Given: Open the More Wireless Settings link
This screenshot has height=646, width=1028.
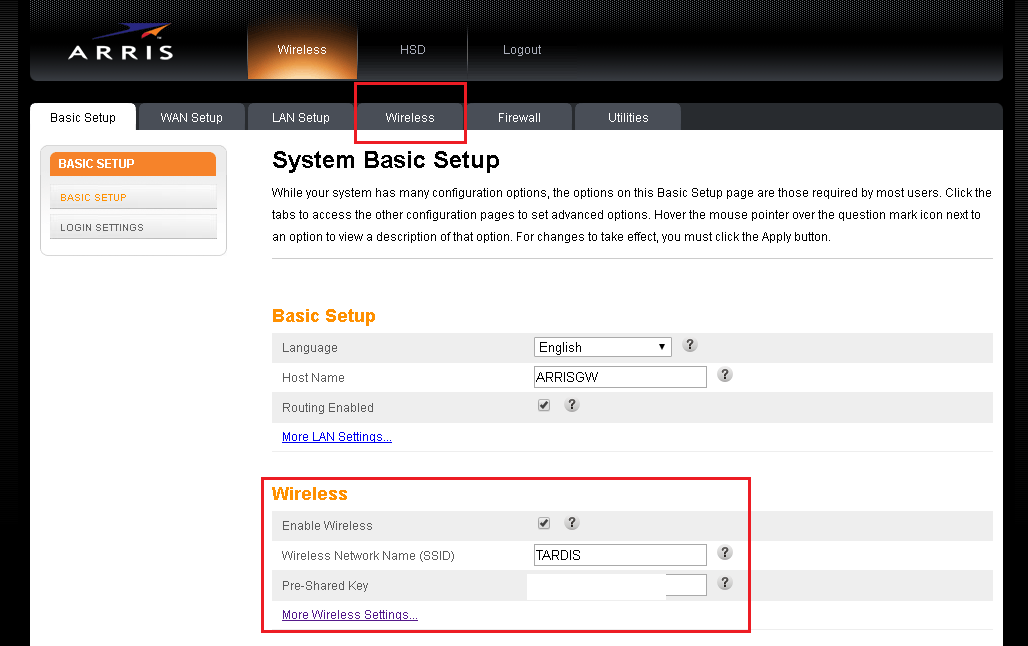Looking at the screenshot, I should click(349, 615).
